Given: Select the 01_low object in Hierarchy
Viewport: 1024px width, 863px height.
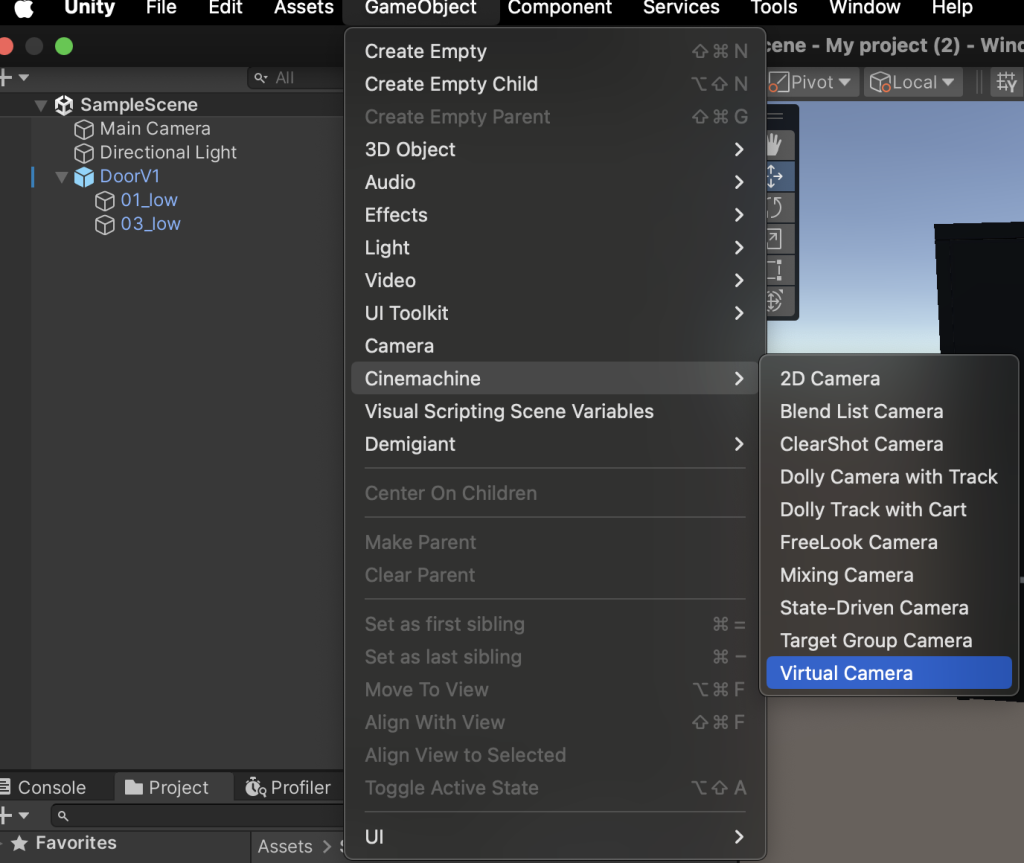Looking at the screenshot, I should [149, 201].
